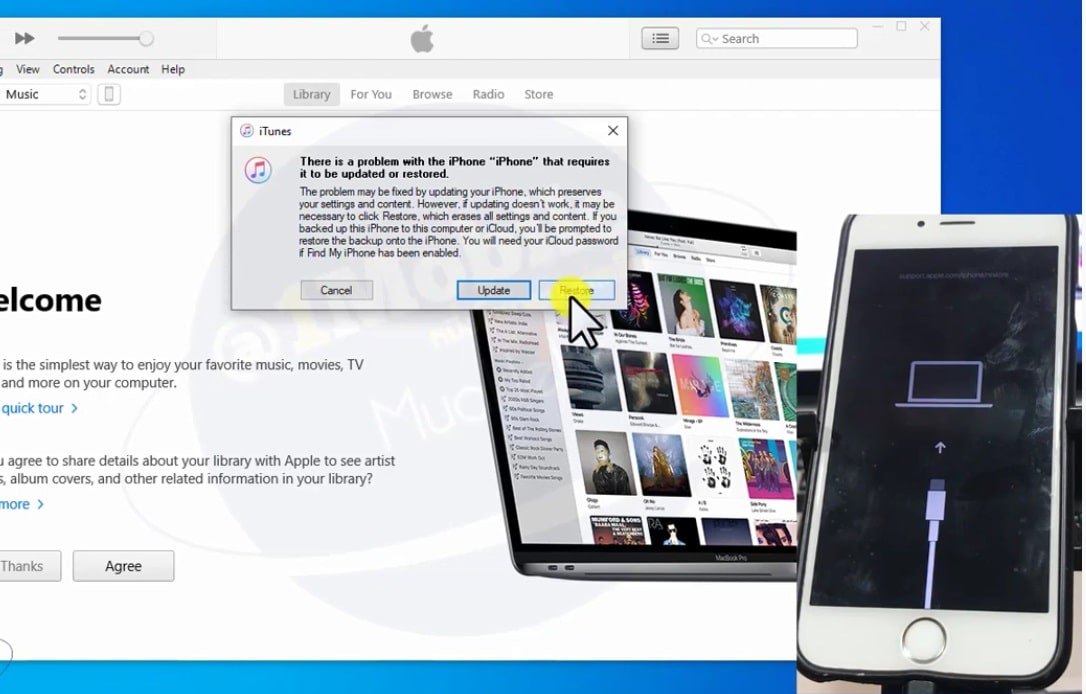The height and width of the screenshot is (694, 1086).
Task: Maximize the iTunes window
Action: (901, 26)
